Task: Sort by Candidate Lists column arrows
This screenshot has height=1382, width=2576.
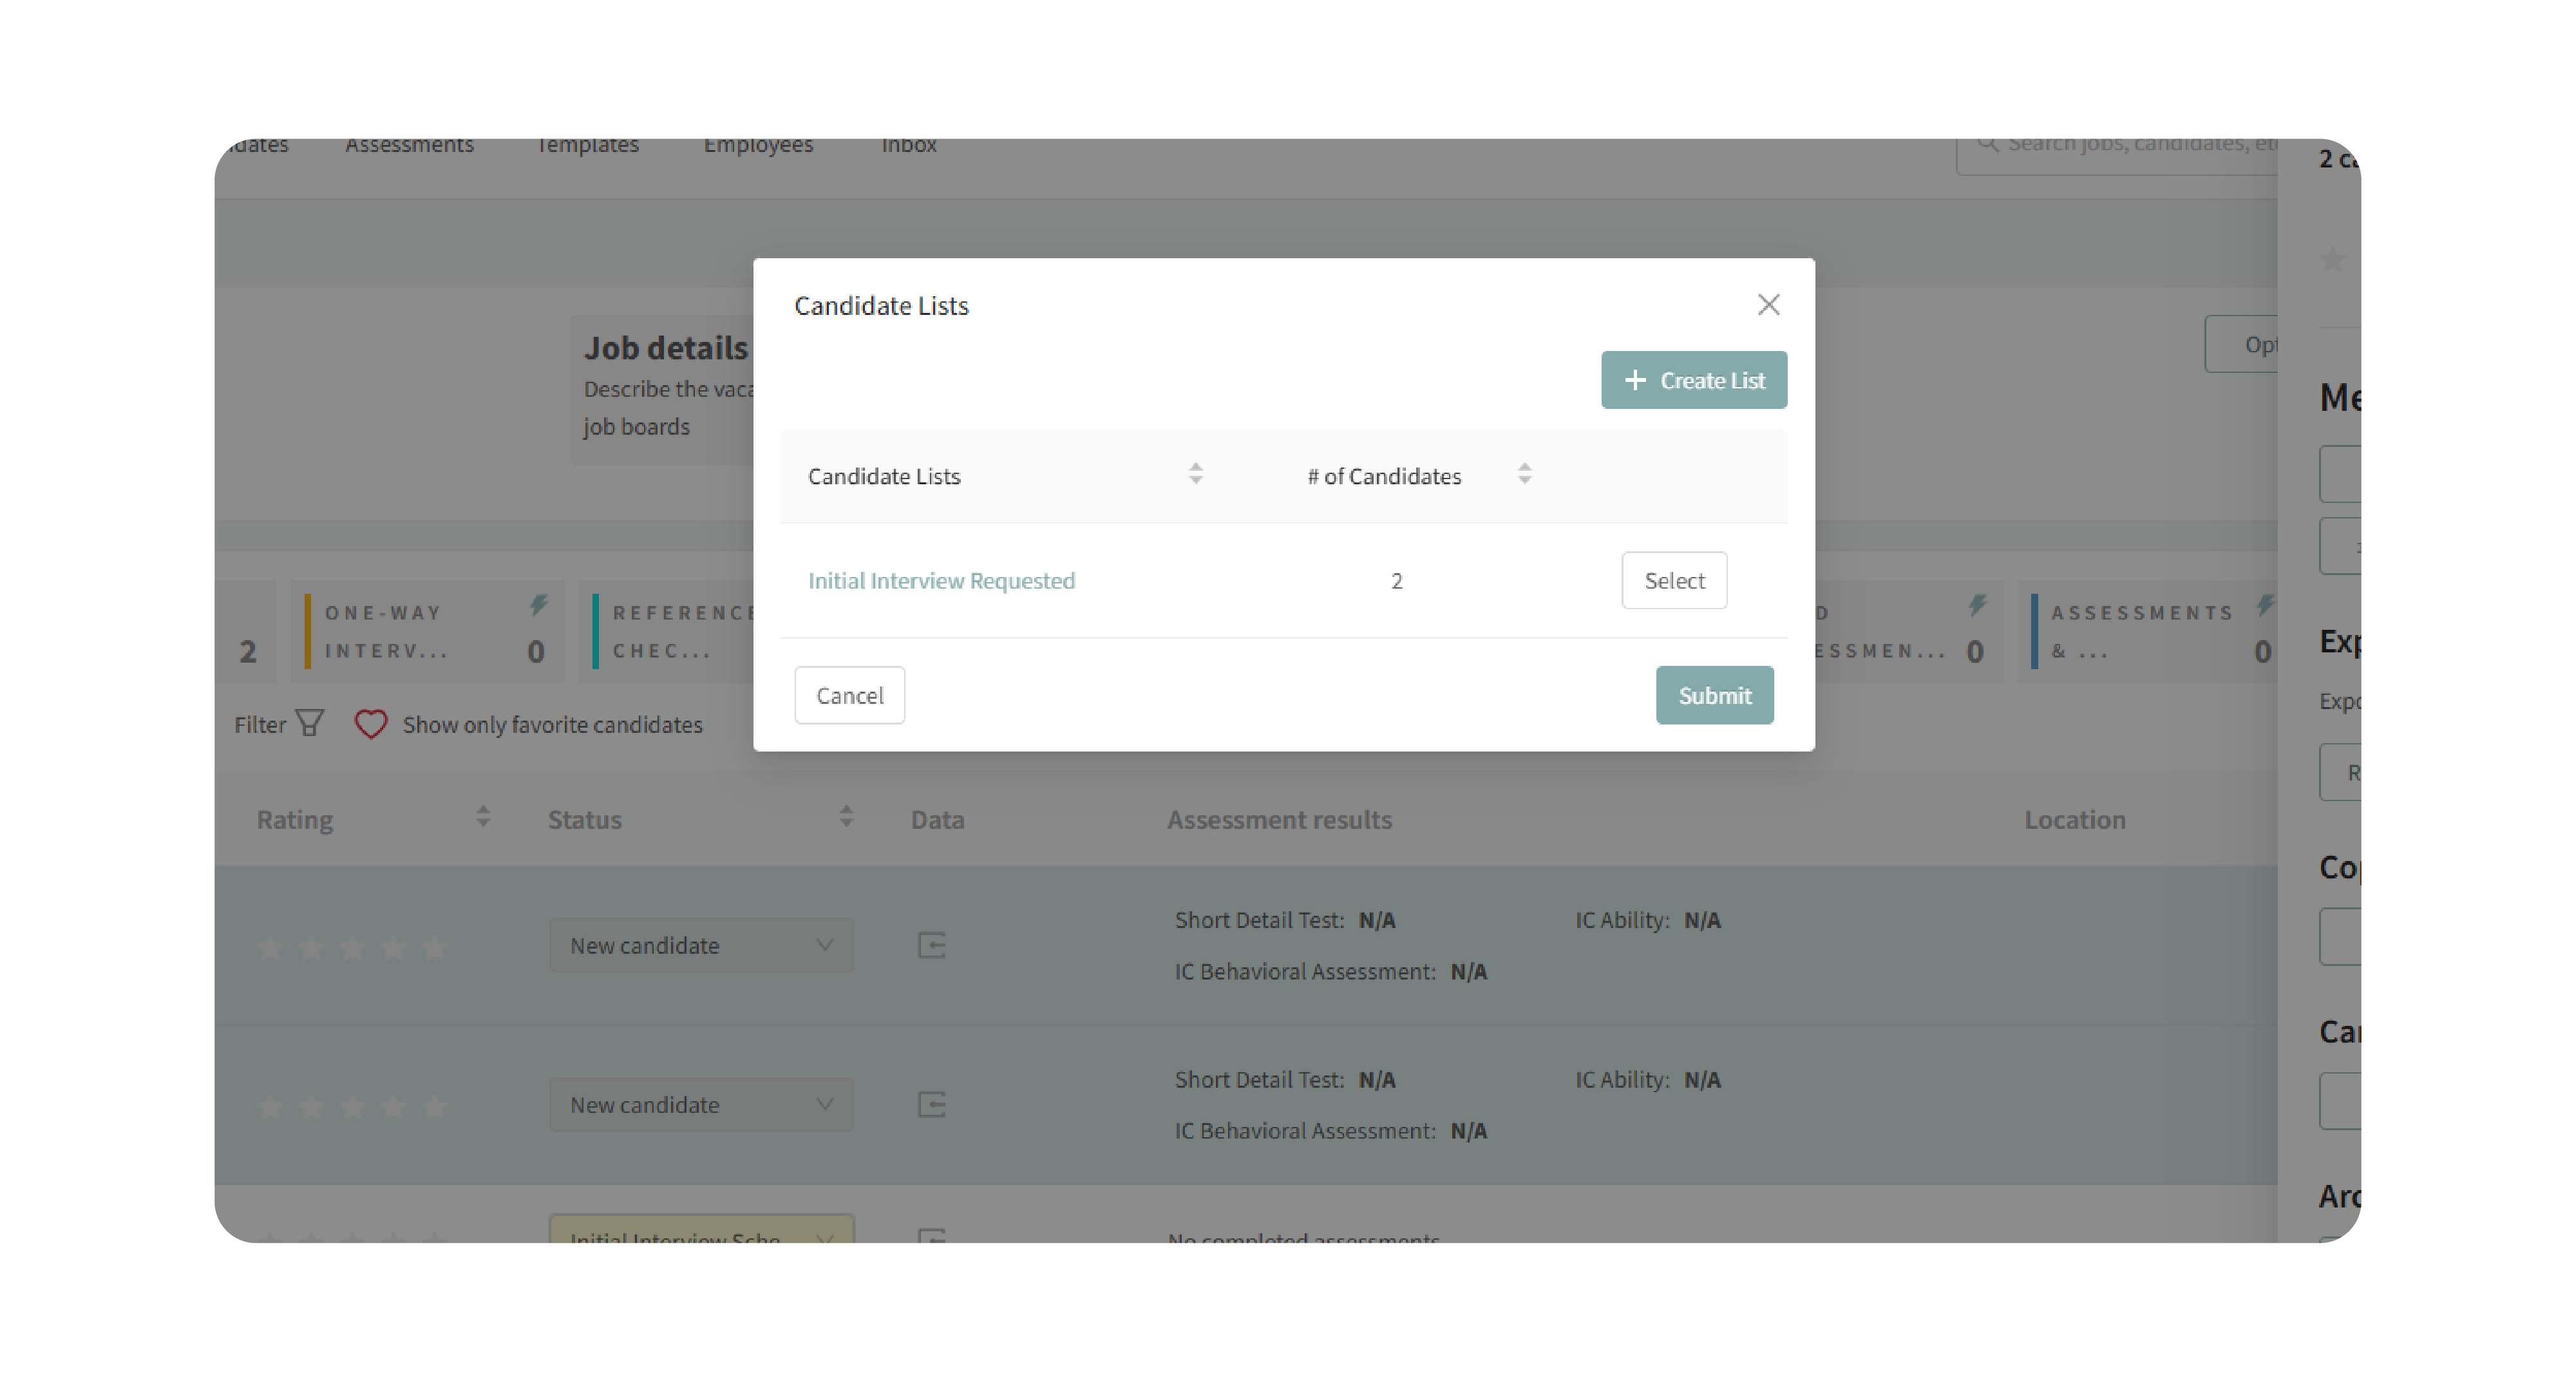Action: coord(1195,474)
